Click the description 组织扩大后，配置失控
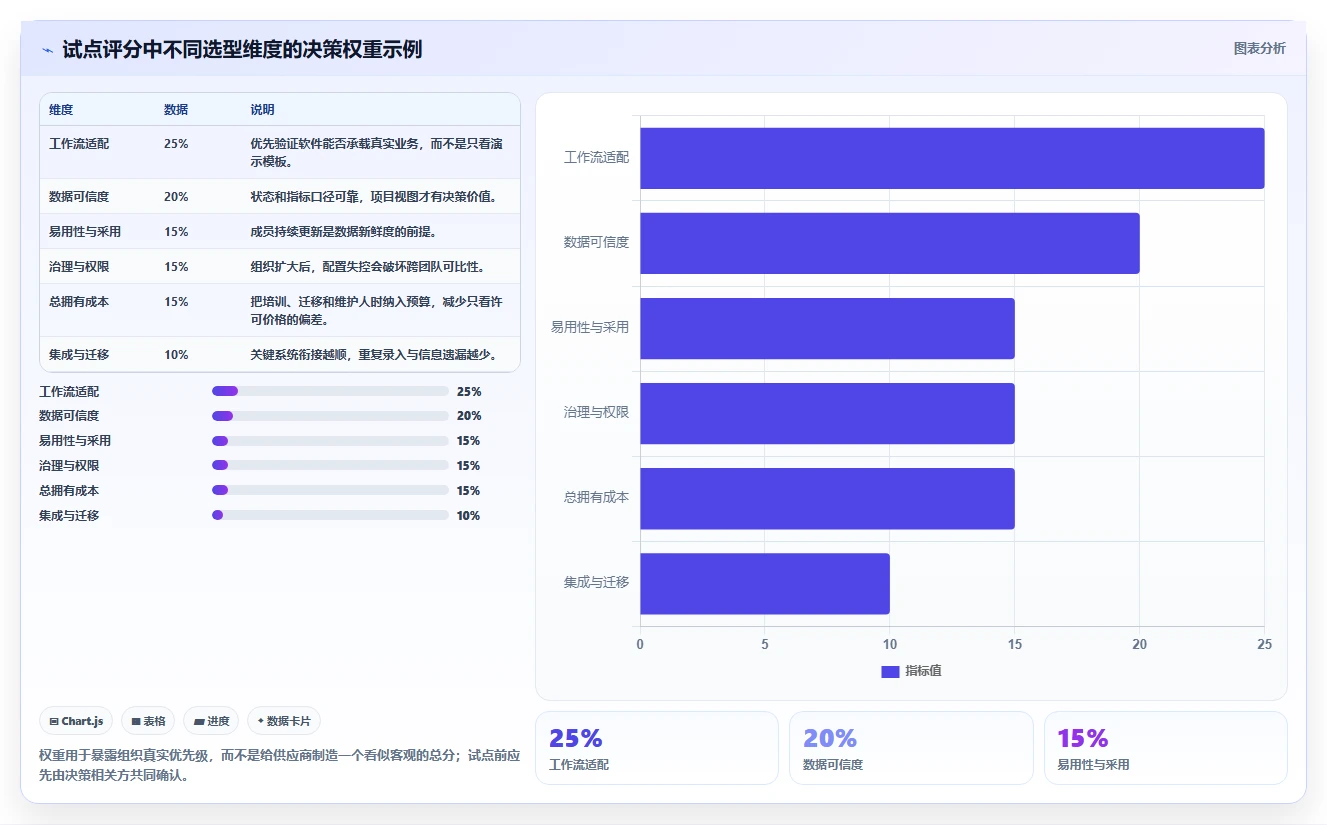Screen dimensions: 1327x825 (368, 267)
